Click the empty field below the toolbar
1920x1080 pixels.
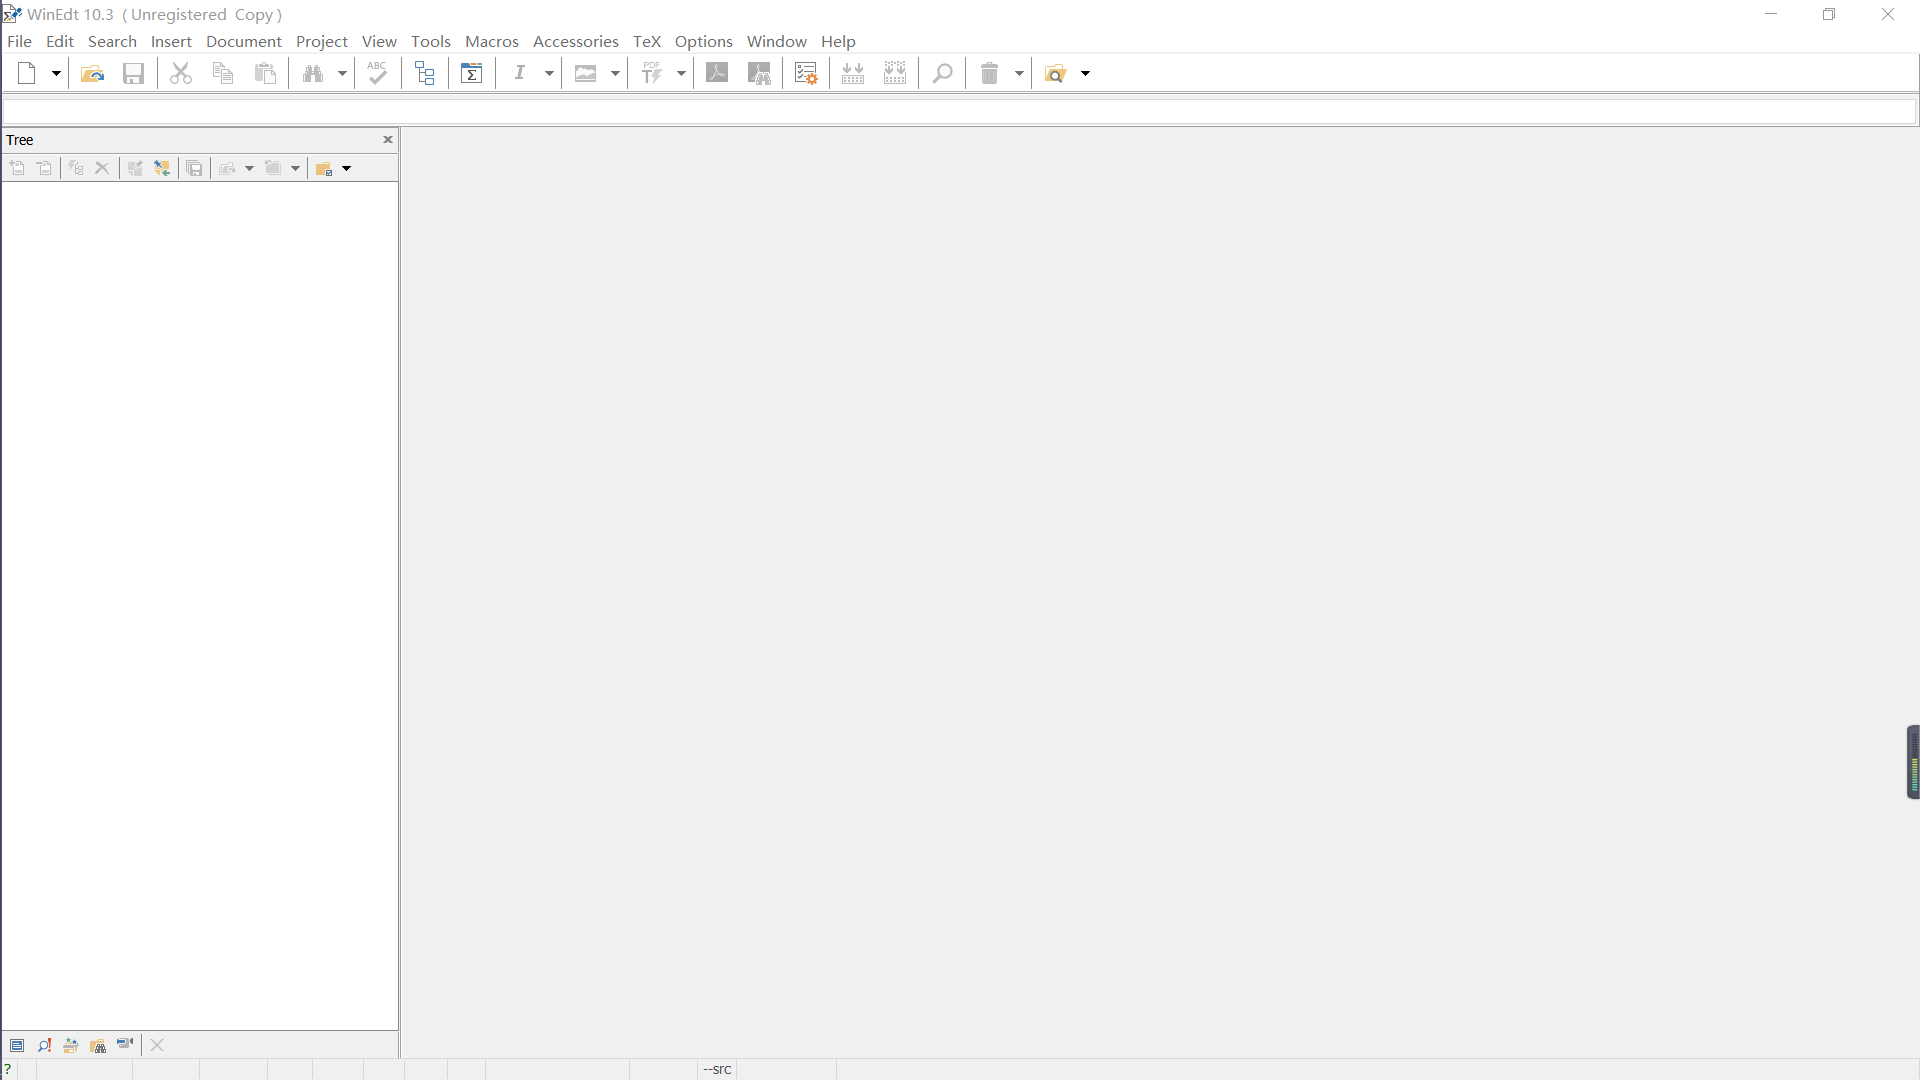(x=958, y=111)
